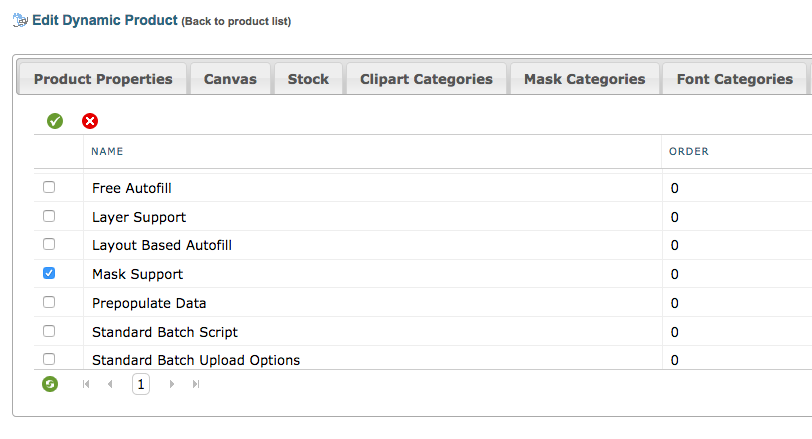This screenshot has height=439, width=812.
Task: Click the green checkmark save icon
Action: pos(55,121)
